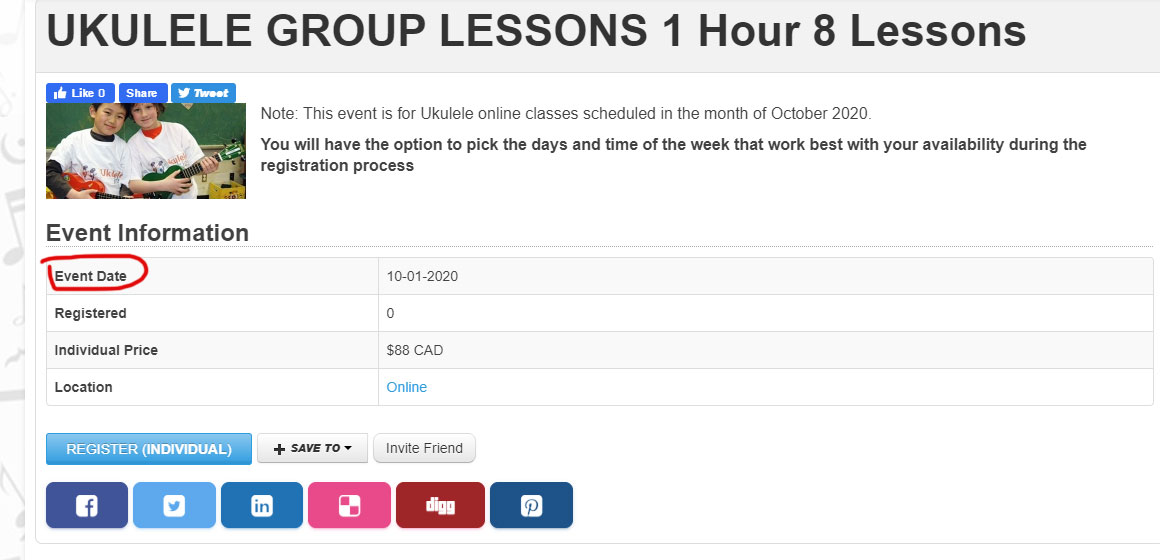The width and height of the screenshot is (1160, 560).
Task: Click the Event Date label
Action: point(91,276)
